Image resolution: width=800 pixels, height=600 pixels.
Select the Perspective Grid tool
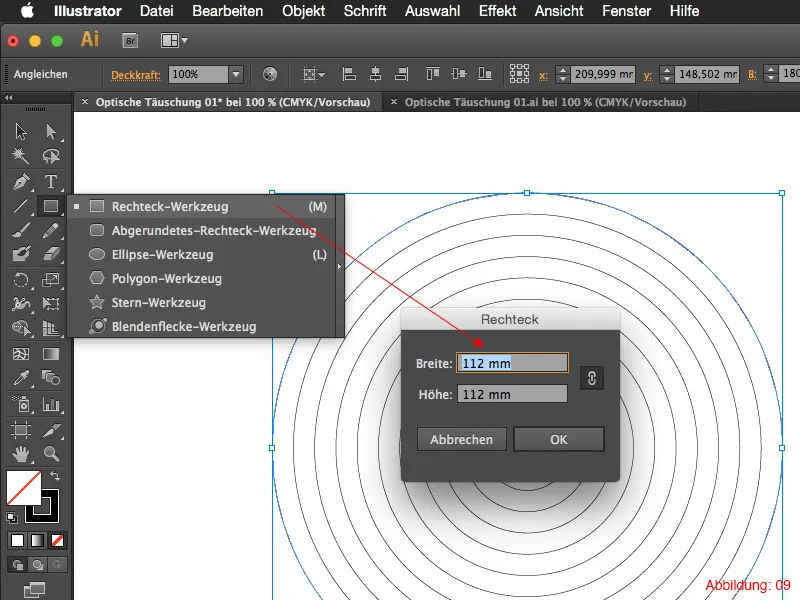pyautogui.click(x=51, y=328)
